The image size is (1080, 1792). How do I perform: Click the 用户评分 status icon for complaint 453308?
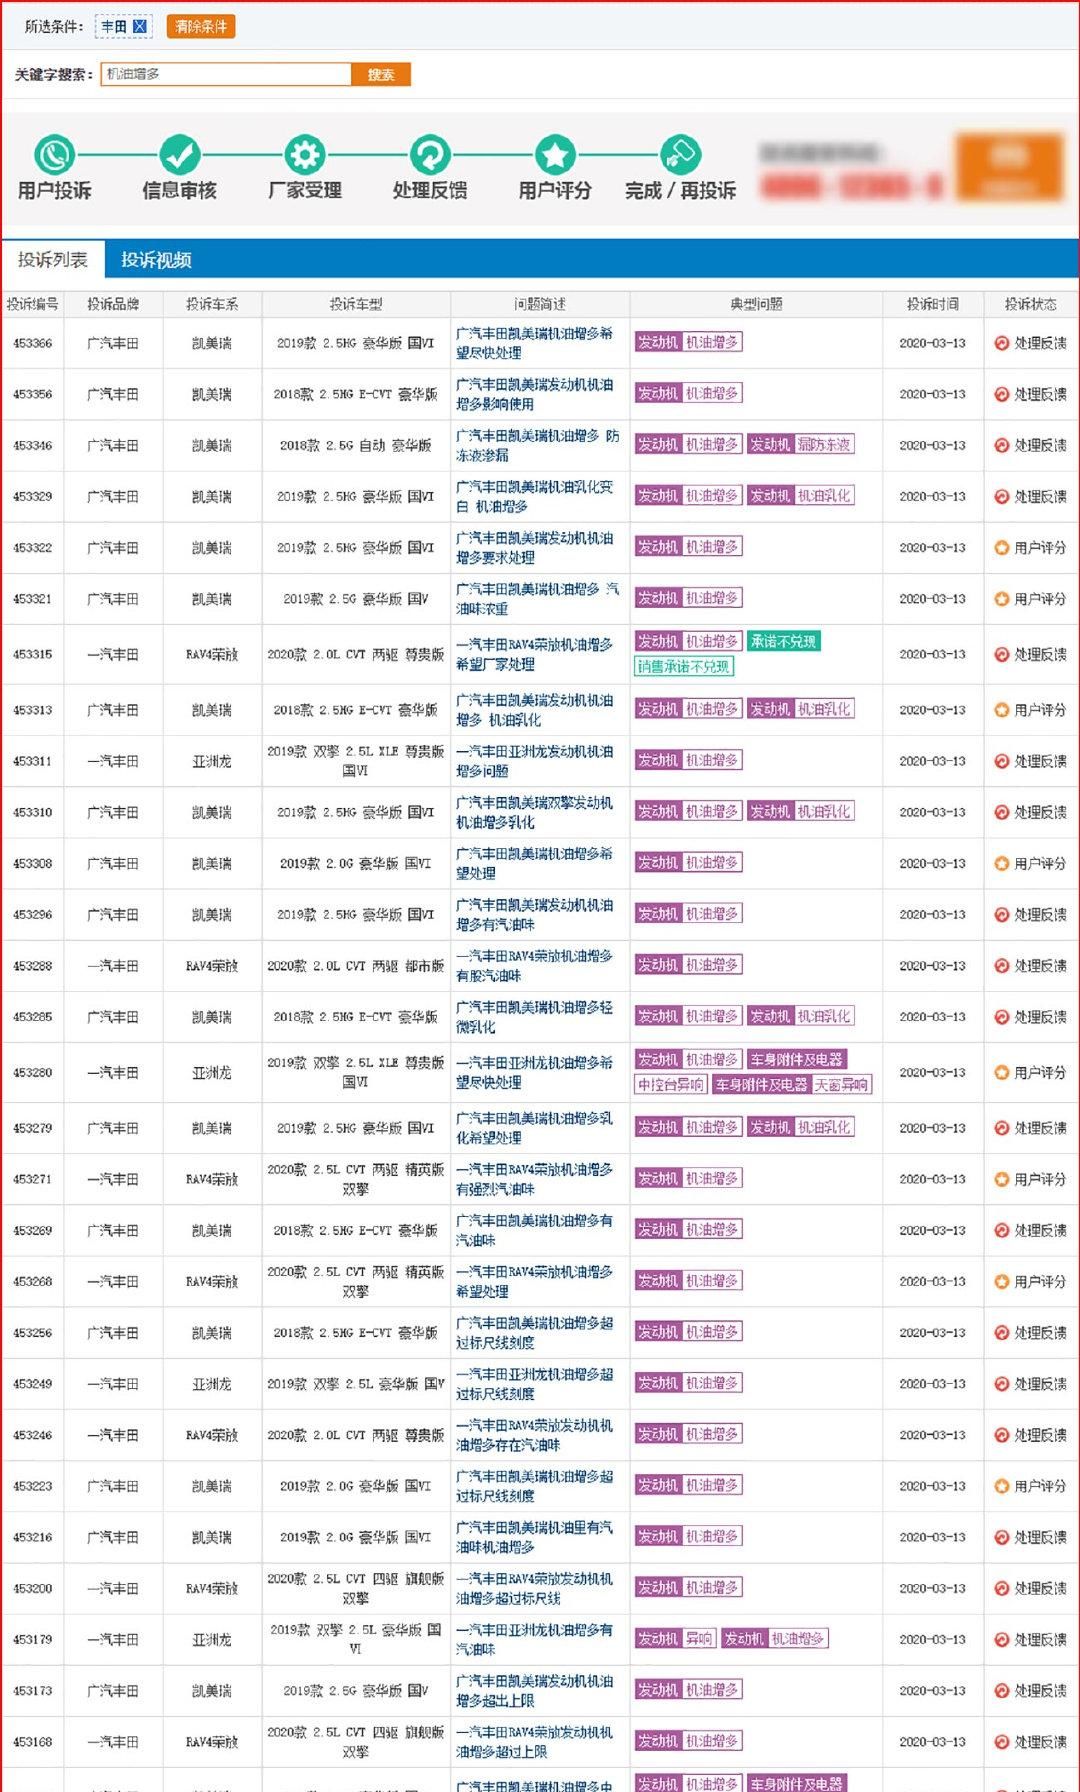click(x=1001, y=863)
